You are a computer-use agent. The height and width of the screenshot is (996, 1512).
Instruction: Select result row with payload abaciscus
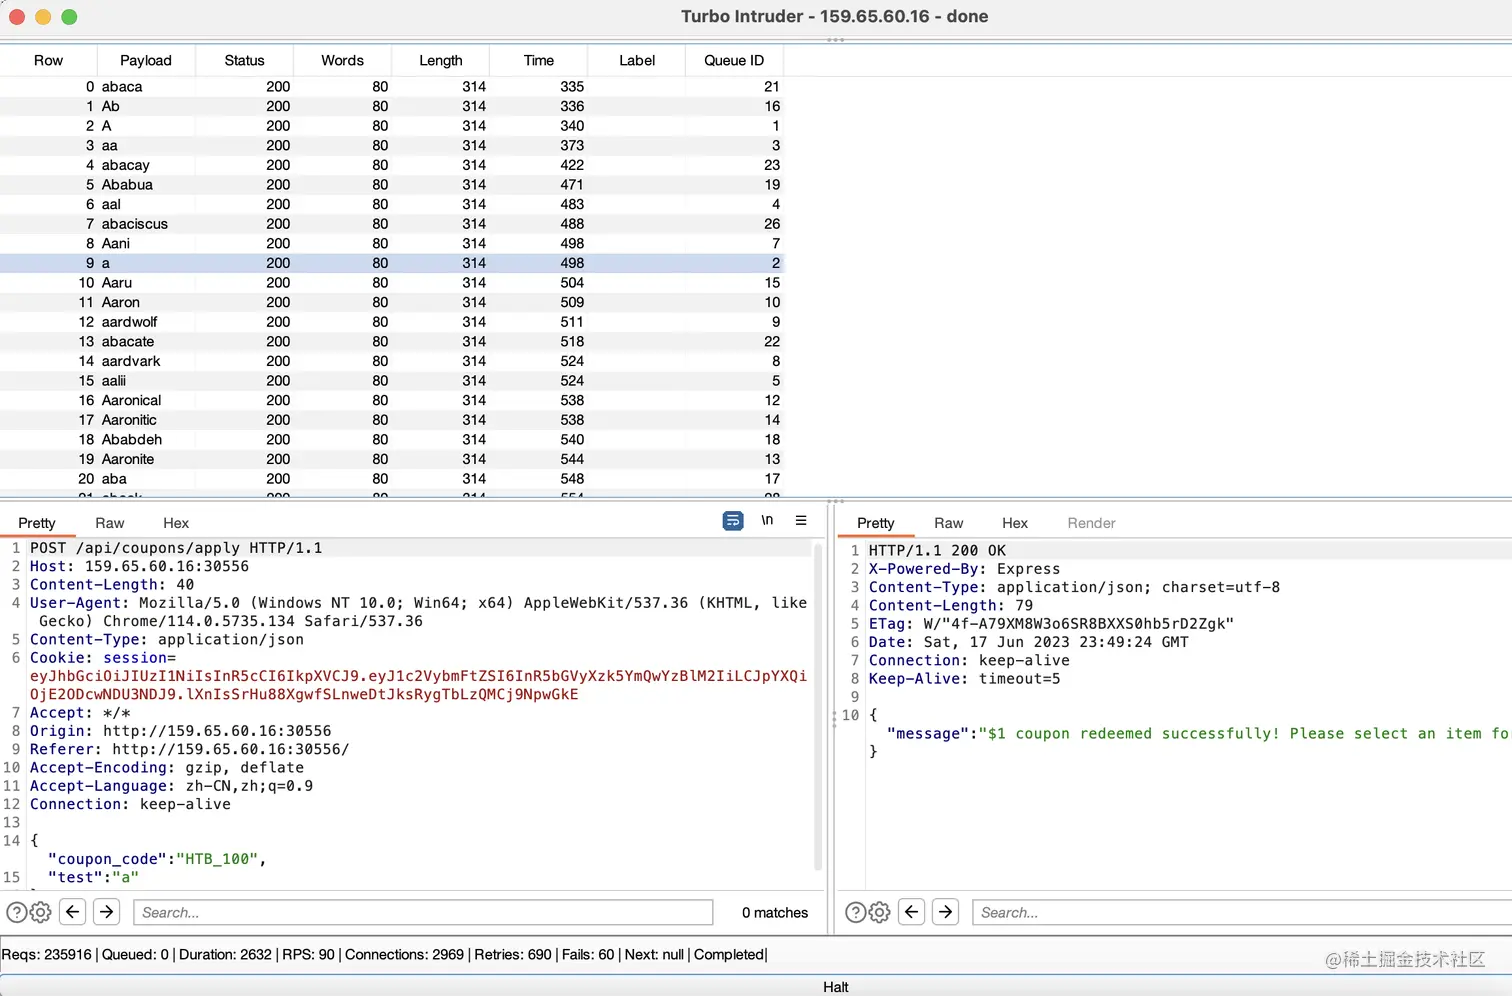tap(392, 224)
